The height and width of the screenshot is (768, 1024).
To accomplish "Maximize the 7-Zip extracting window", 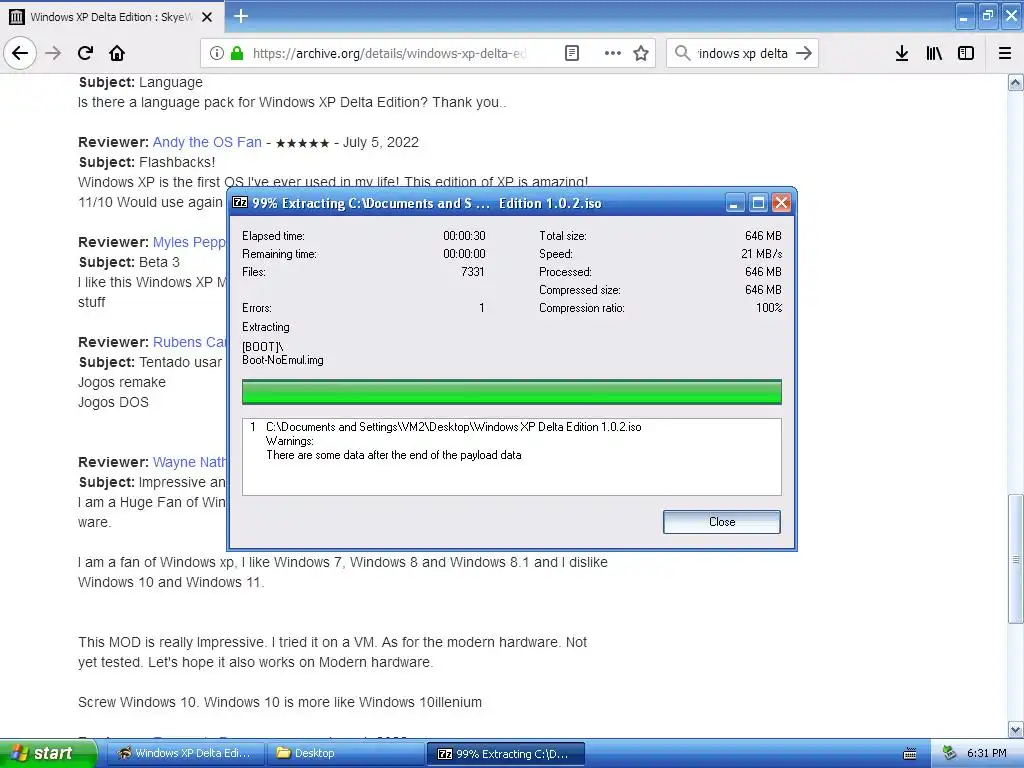I will click(x=758, y=203).
